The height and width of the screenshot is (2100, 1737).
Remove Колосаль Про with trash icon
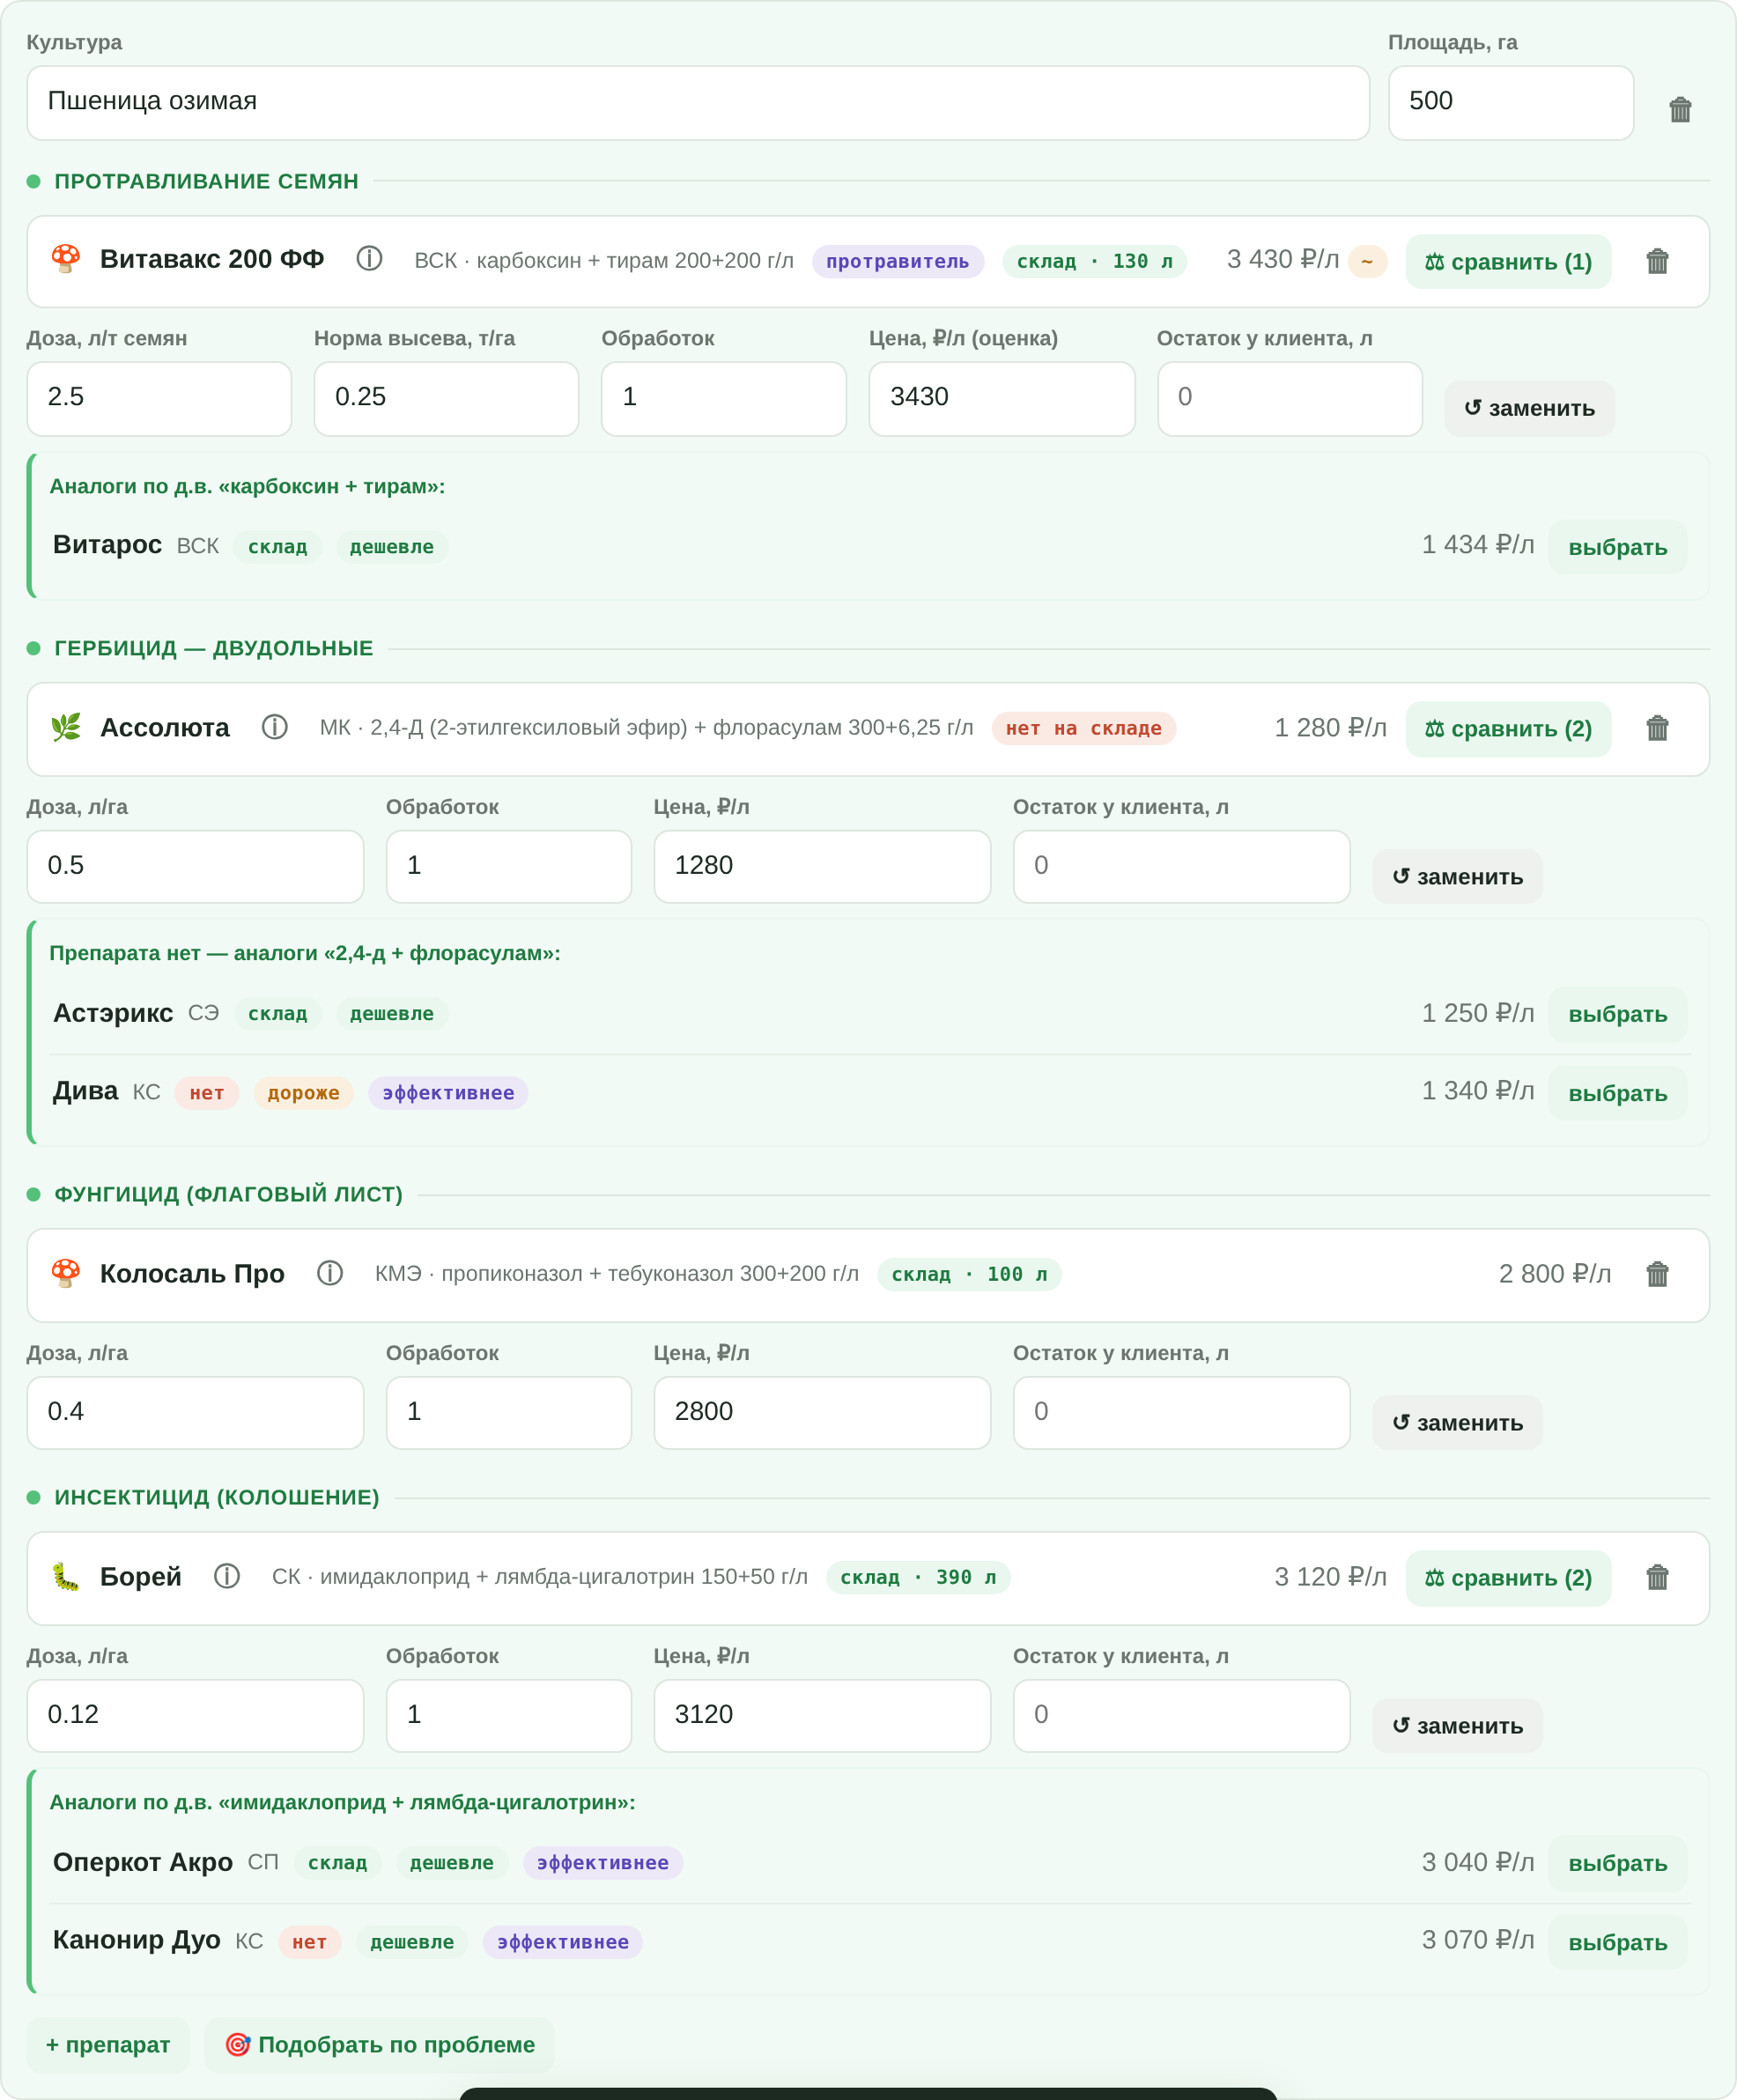[1657, 1275]
